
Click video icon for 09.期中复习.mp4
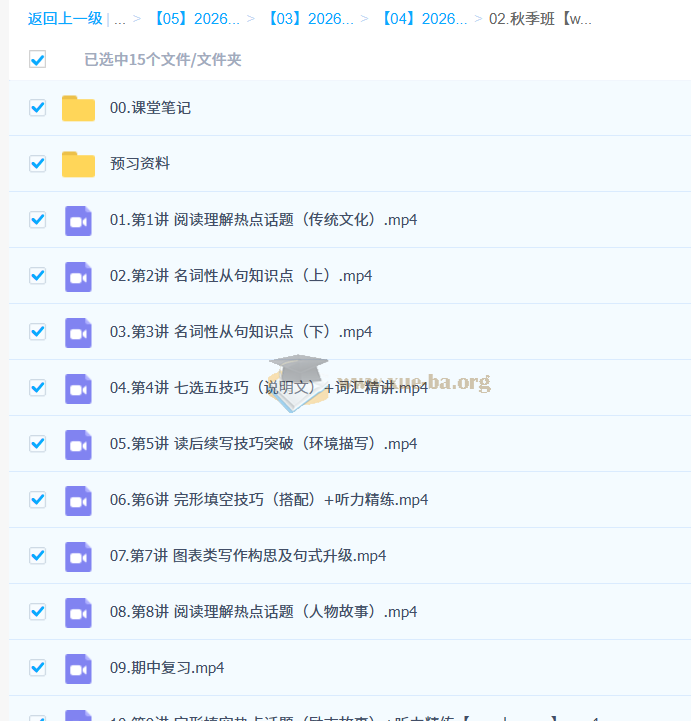tap(78, 668)
